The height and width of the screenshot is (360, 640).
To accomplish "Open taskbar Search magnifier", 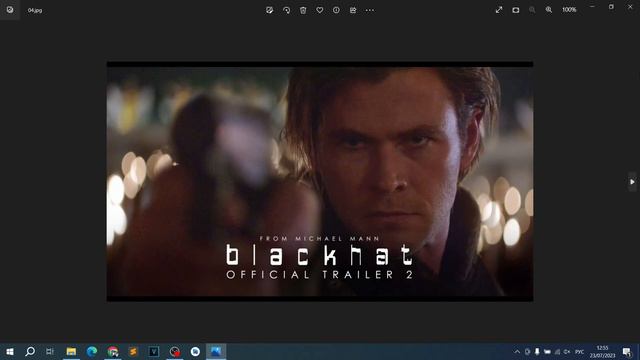I will click(30, 351).
